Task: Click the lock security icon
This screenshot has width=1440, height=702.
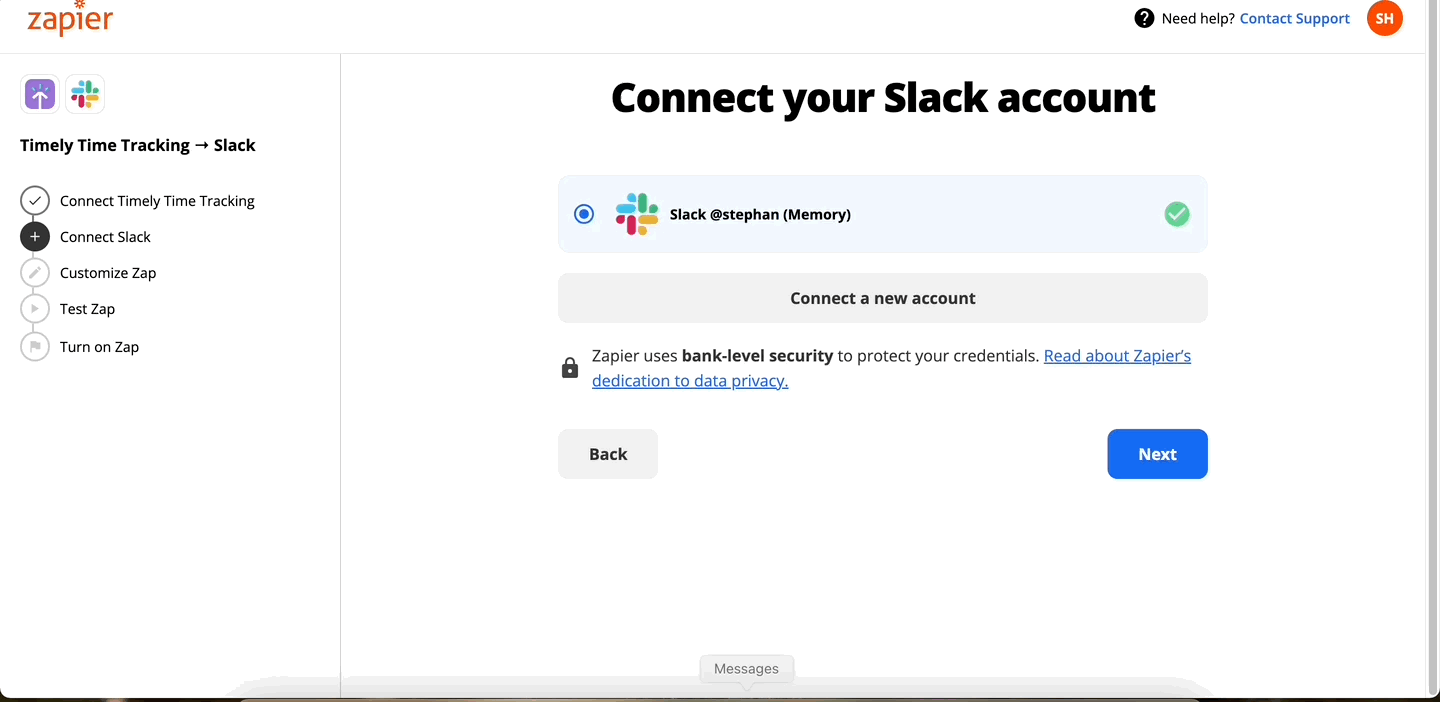Action: 570,367
